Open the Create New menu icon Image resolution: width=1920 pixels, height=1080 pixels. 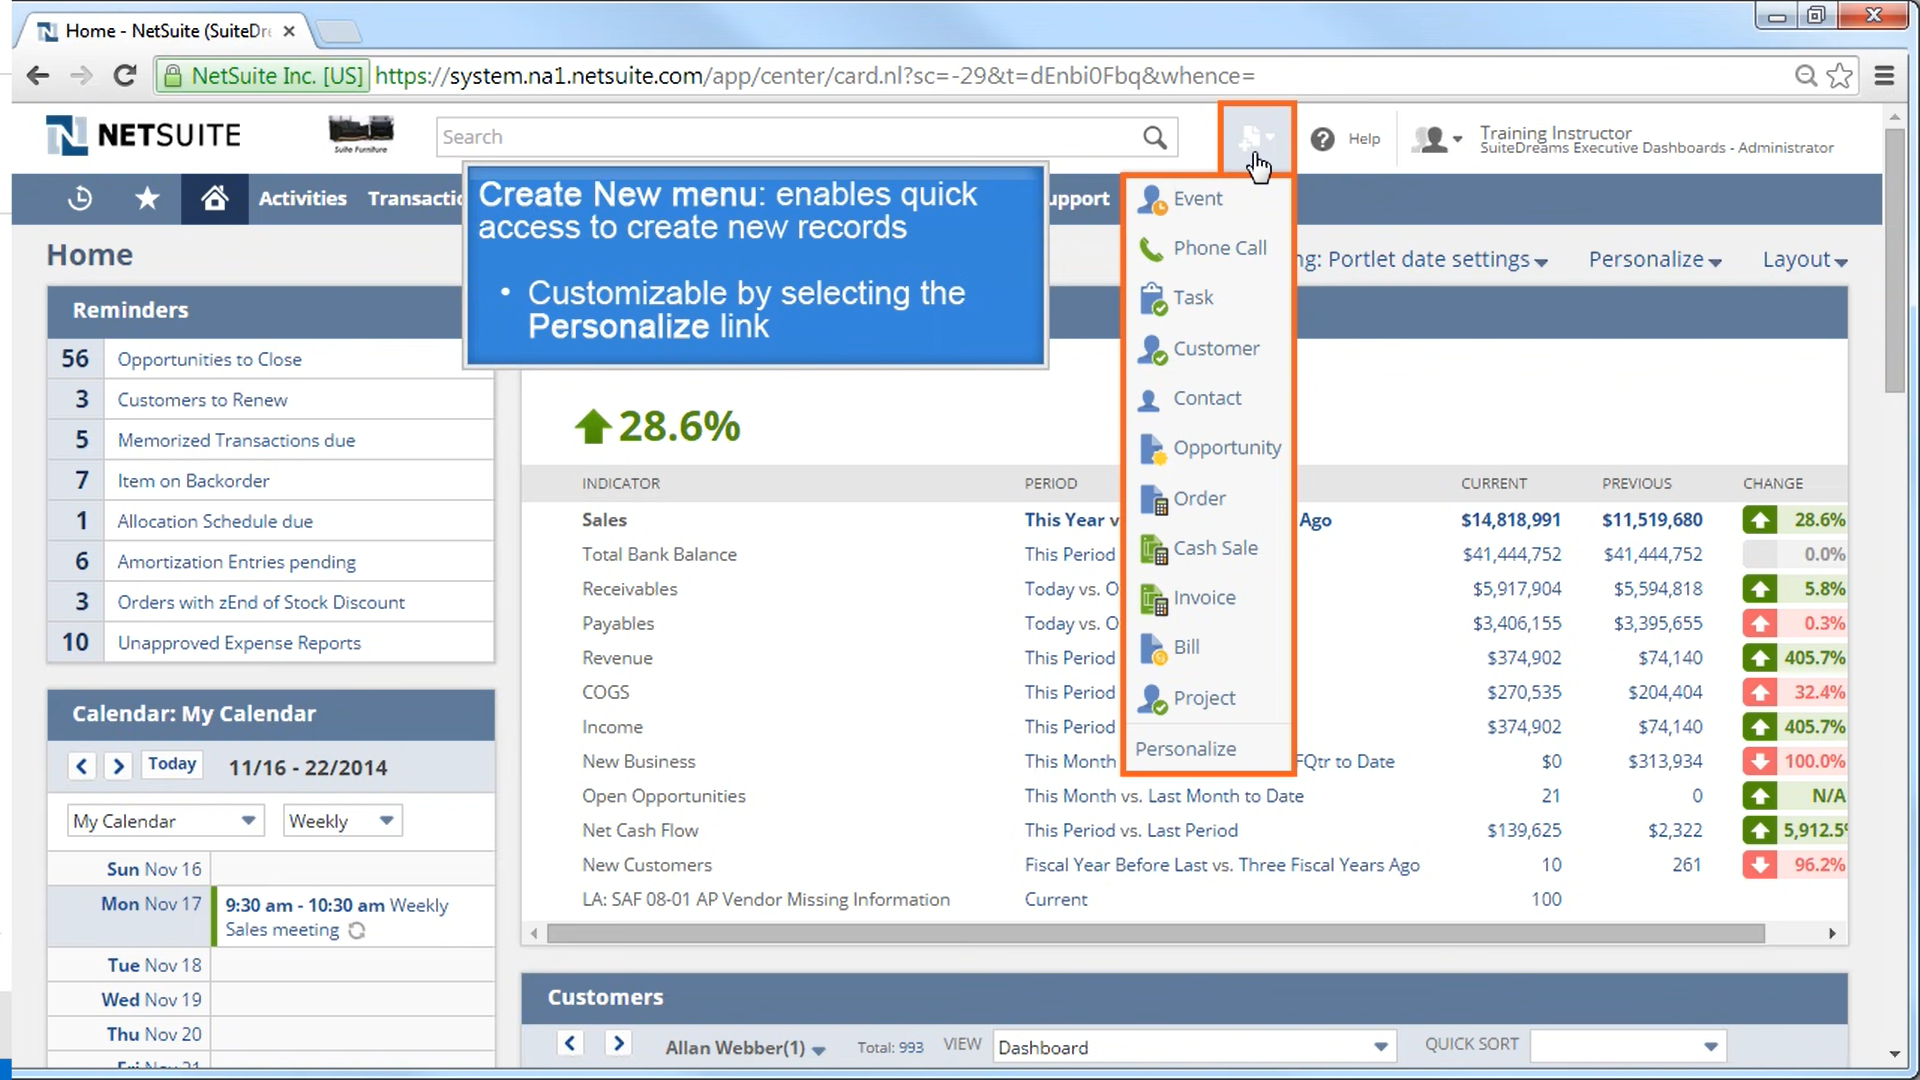pyautogui.click(x=1256, y=138)
